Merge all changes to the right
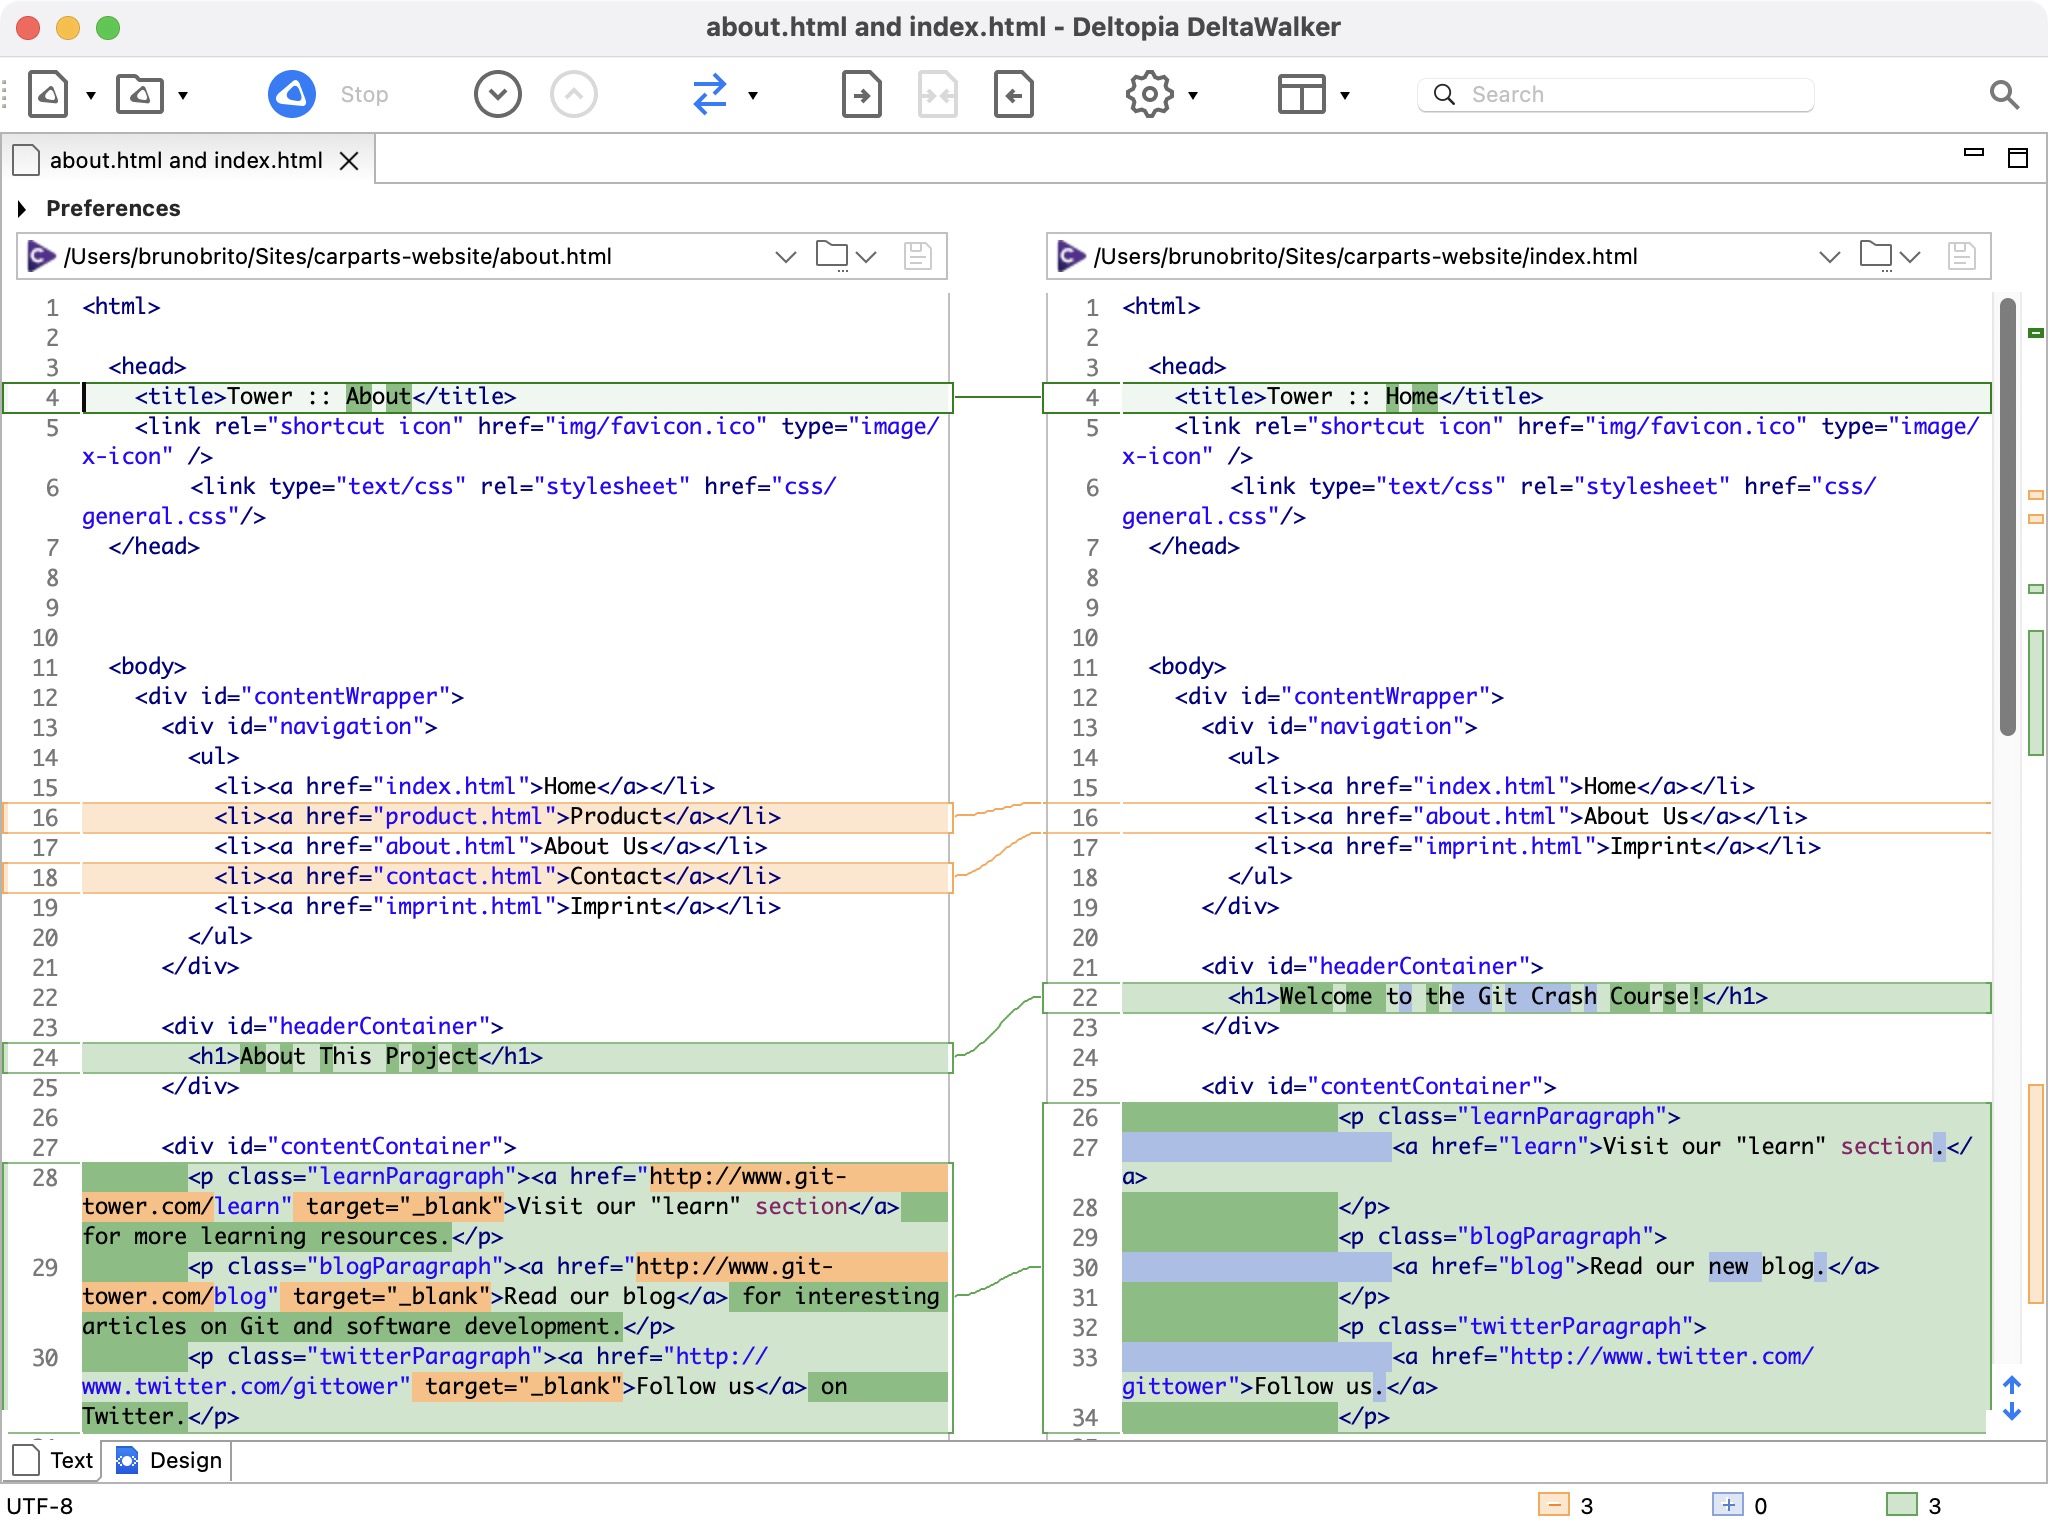This screenshot has width=2048, height=1536. 861,94
